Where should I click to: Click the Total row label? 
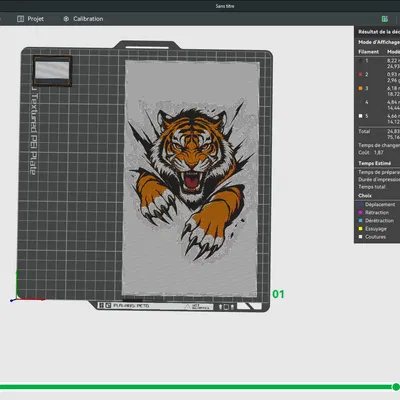(x=364, y=131)
